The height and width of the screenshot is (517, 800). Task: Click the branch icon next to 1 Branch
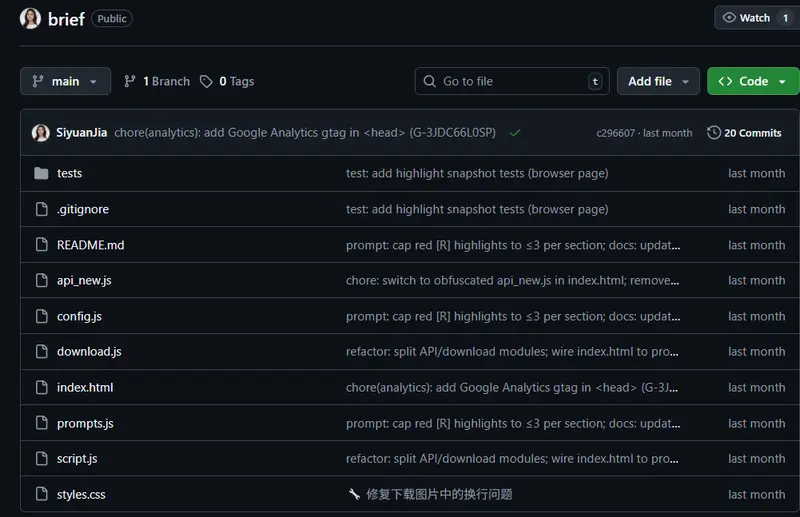tap(130, 81)
